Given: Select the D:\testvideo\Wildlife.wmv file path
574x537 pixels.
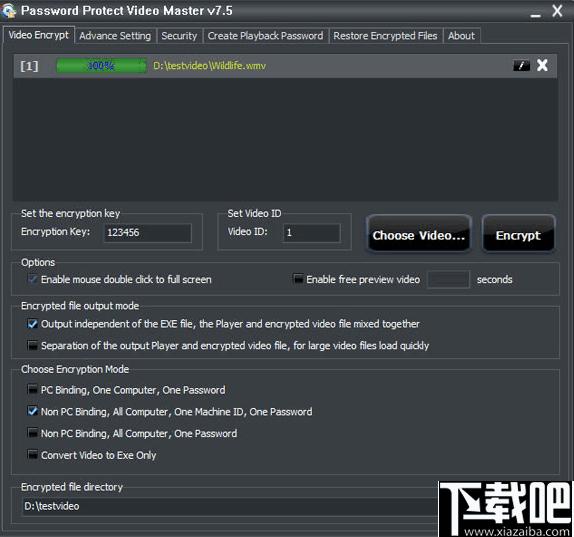Looking at the screenshot, I should (210, 66).
